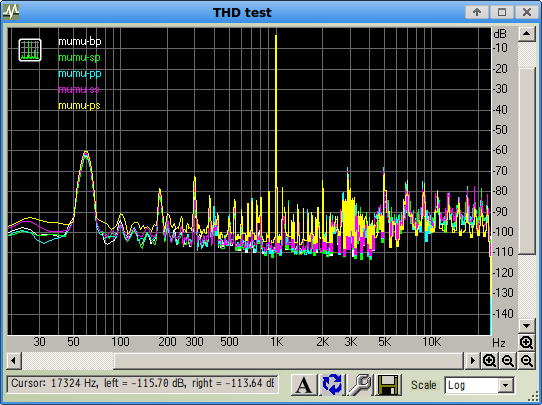Screen dimensions: 542x405
Task: Click the 'Scale' label
Action: coord(423,385)
